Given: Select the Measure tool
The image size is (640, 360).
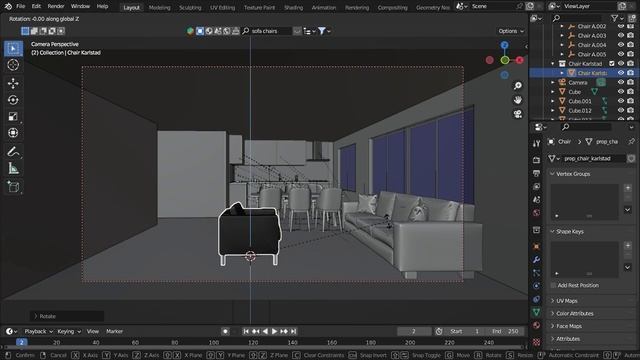Looking at the screenshot, I should click(13, 168).
